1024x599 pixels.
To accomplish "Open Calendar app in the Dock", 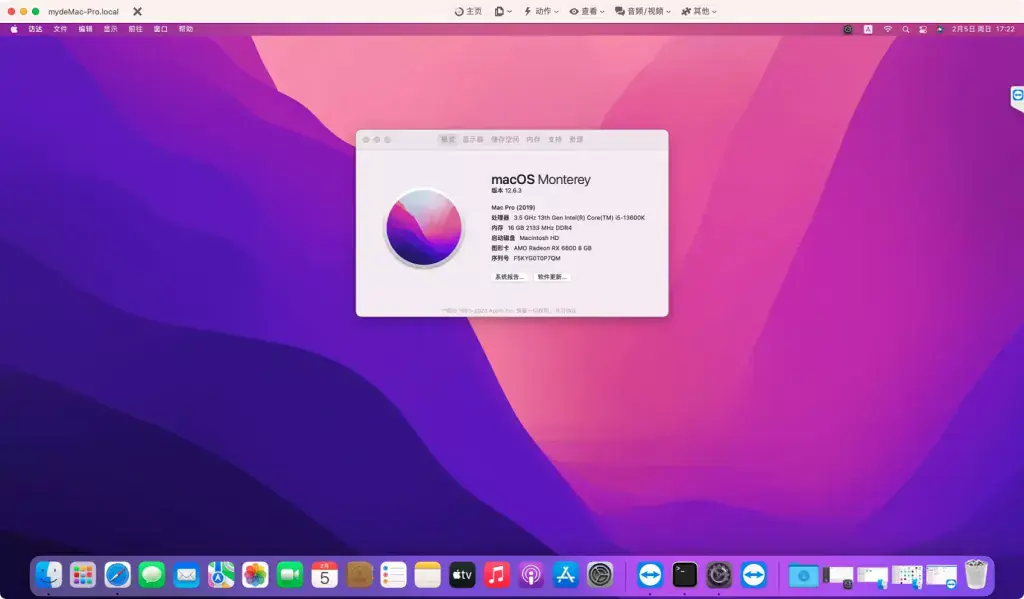I will tap(325, 575).
